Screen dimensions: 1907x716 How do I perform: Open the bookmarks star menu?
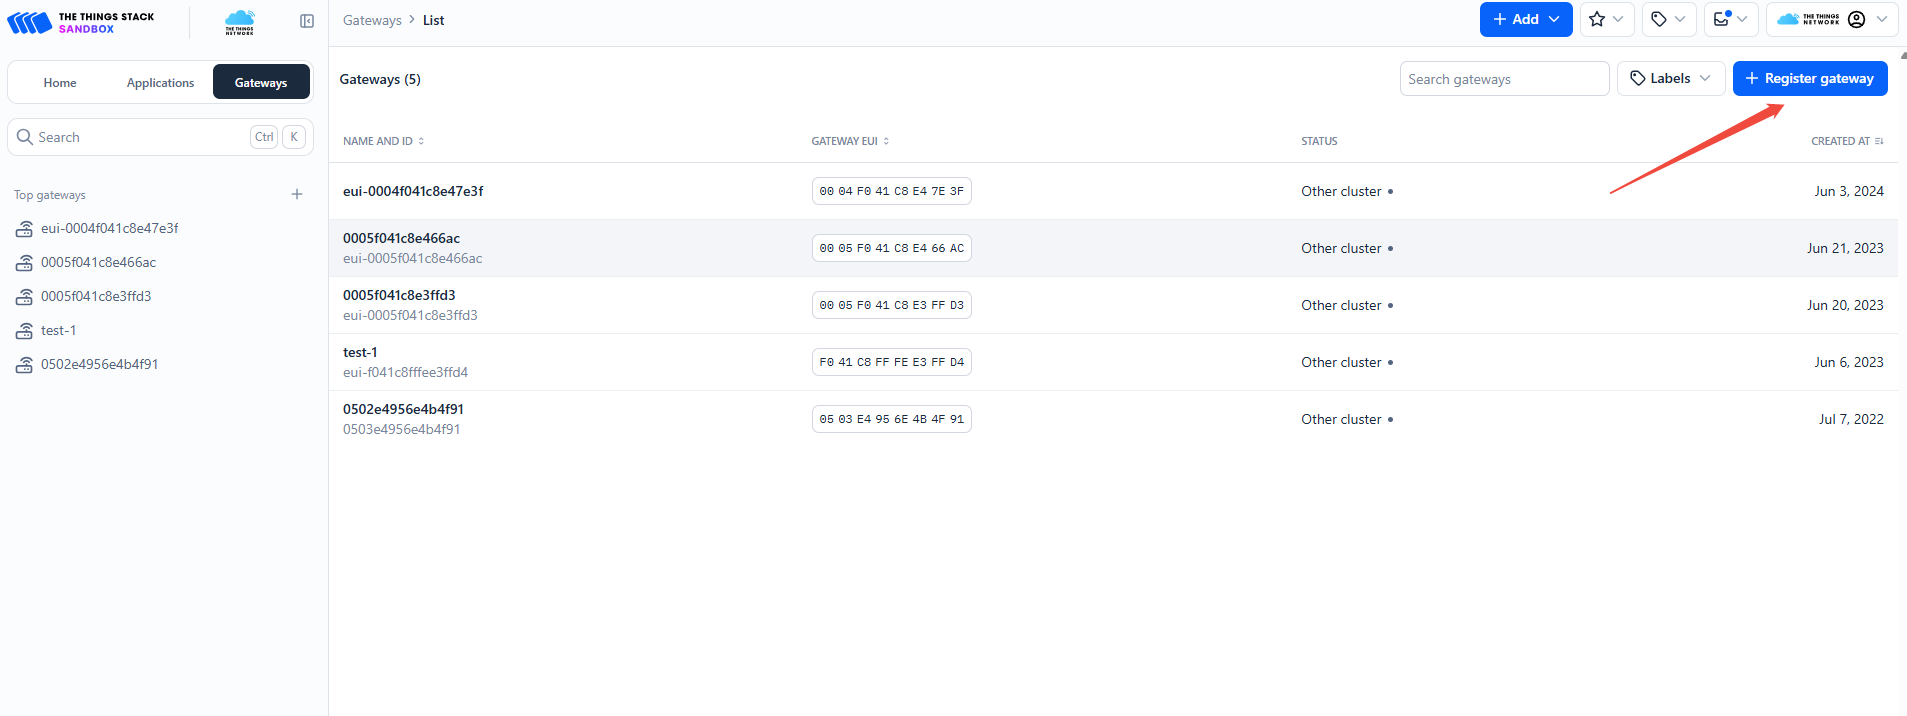(1606, 20)
